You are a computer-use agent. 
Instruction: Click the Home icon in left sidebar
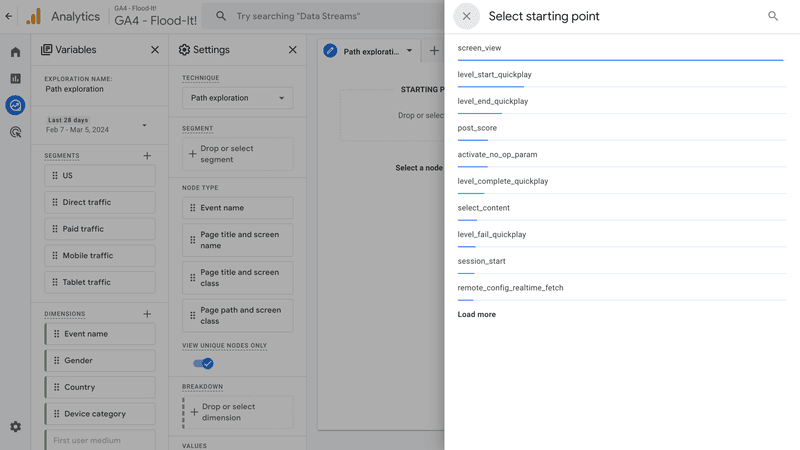coord(15,52)
